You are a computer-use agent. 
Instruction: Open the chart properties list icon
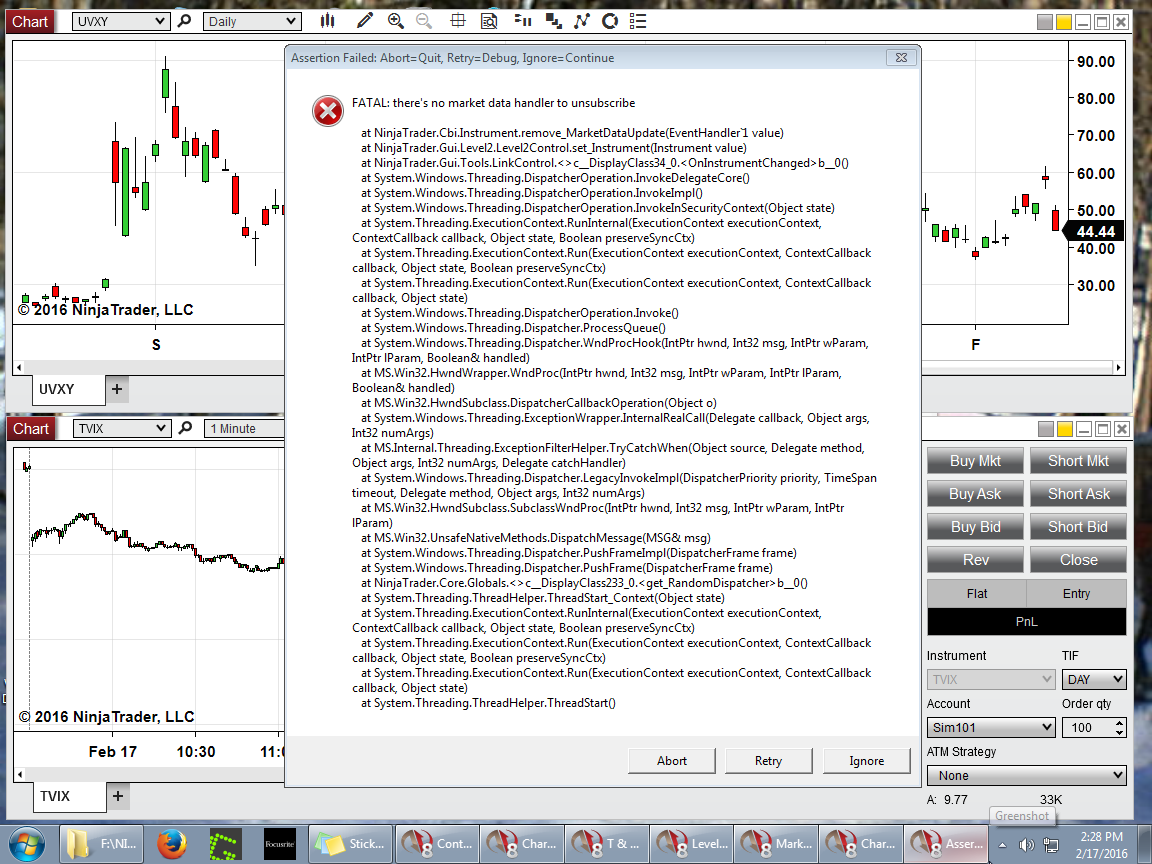coord(638,21)
